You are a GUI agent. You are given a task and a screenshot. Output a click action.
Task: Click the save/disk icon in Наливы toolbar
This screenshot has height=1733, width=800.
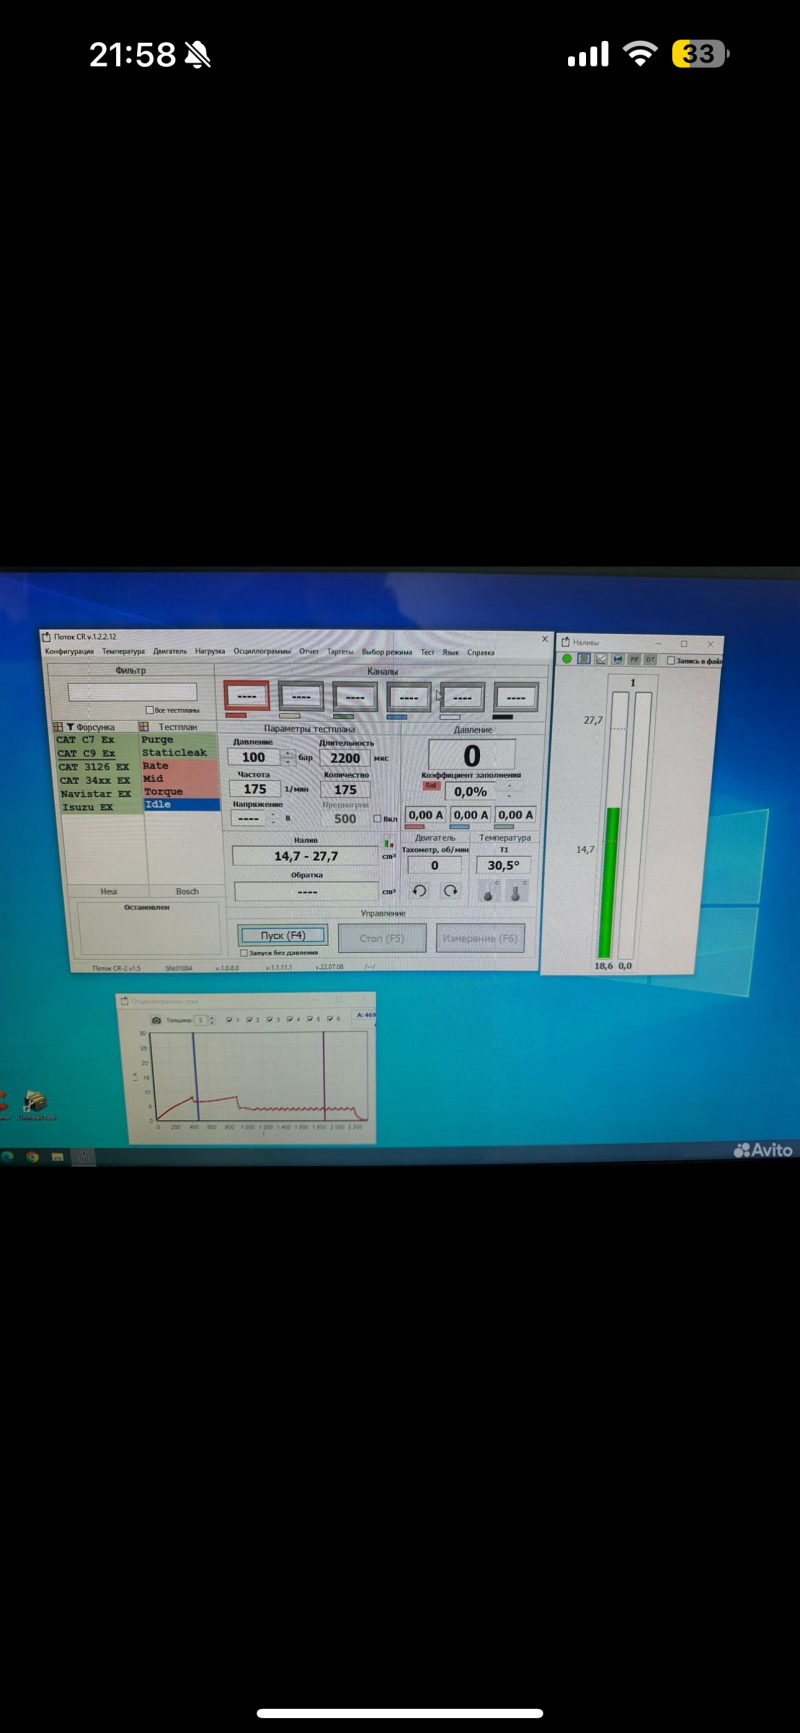tap(618, 659)
